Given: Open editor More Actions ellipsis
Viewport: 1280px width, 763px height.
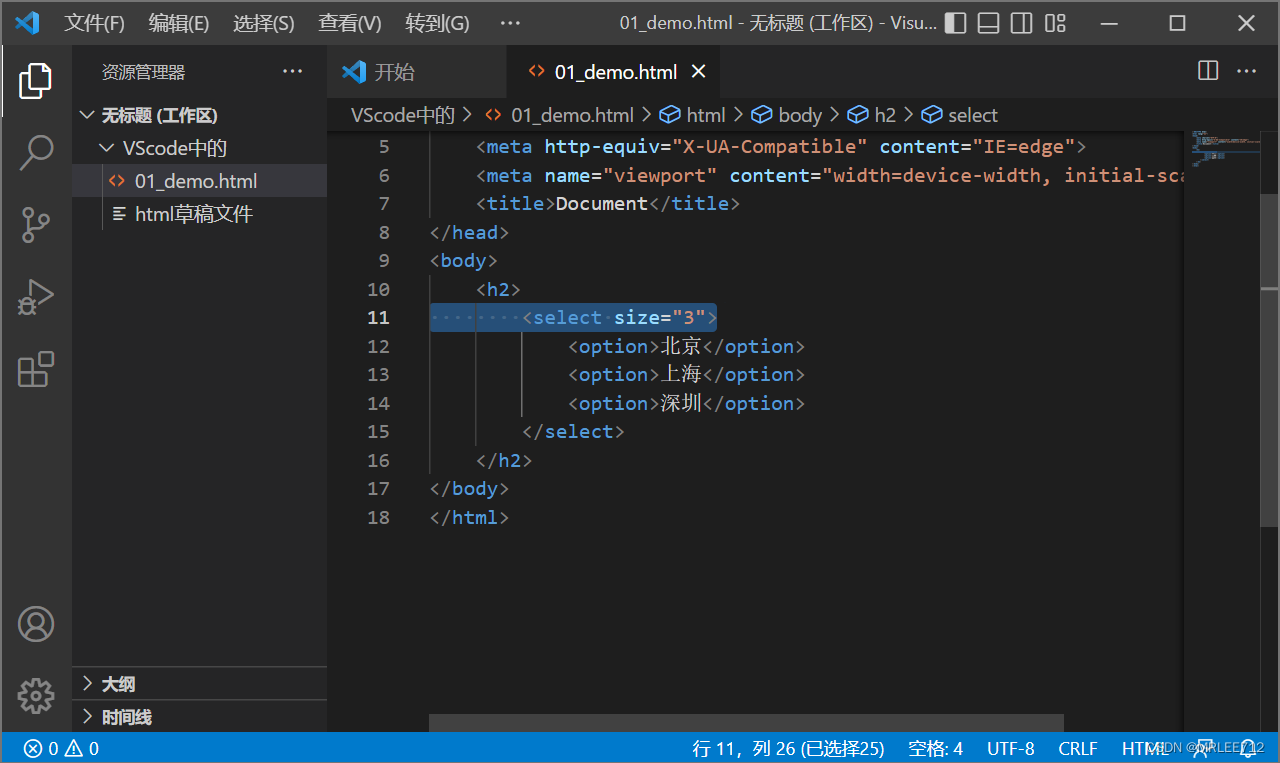Looking at the screenshot, I should 1246,71.
